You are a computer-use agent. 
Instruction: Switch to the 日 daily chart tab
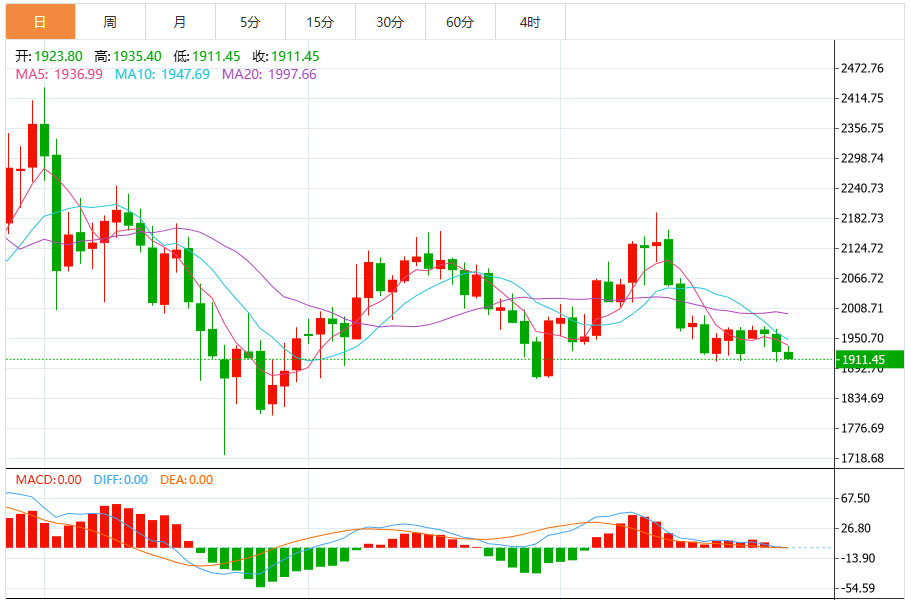point(40,22)
